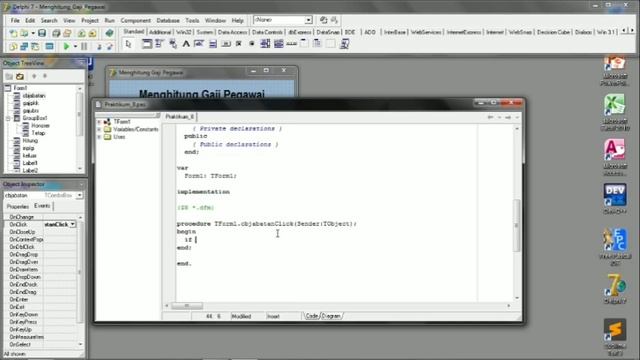Open Dev-C++ shortcut on the desktop
This screenshot has width=640, height=360.
click(x=615, y=199)
